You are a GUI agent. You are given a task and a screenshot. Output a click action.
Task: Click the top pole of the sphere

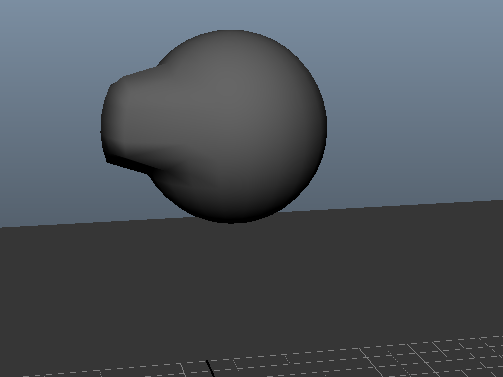(230, 31)
